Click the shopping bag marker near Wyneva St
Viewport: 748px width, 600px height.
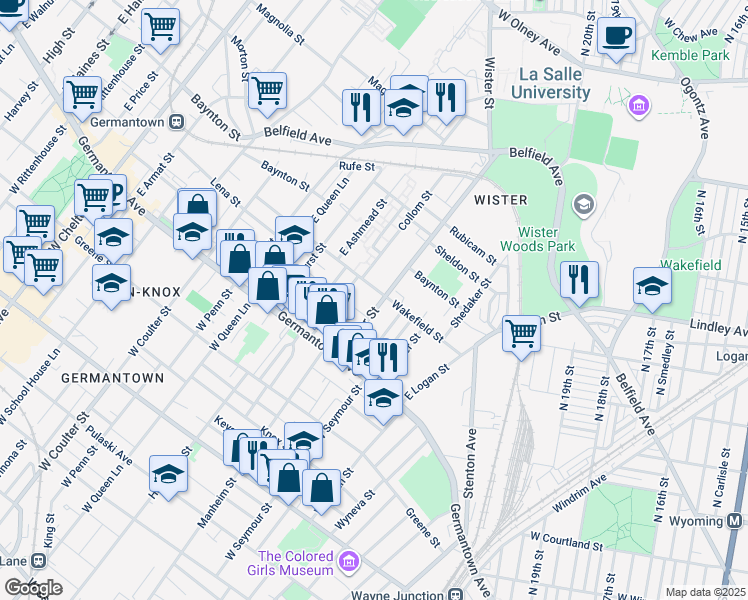[321, 490]
